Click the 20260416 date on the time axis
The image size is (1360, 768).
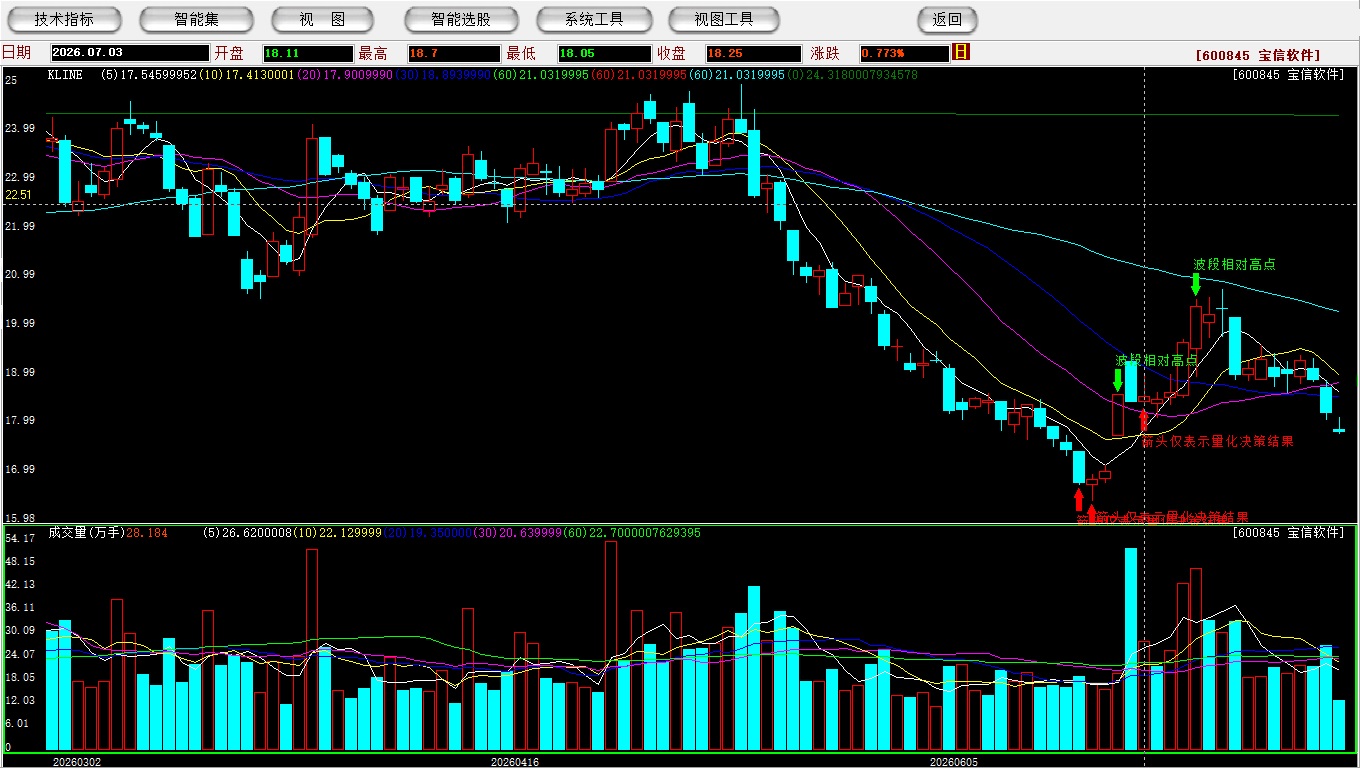515,761
